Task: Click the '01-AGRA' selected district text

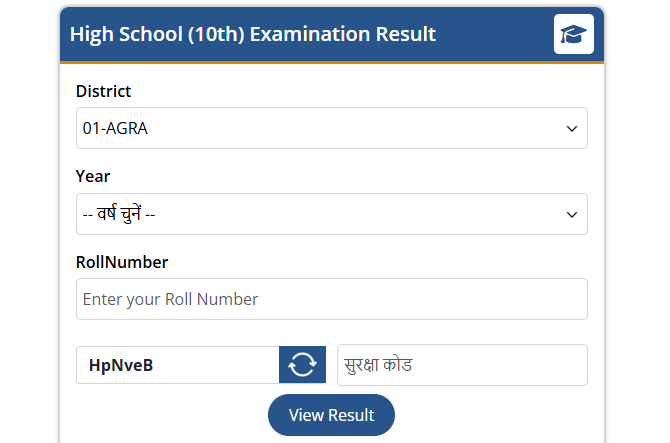Action: click(x=115, y=129)
